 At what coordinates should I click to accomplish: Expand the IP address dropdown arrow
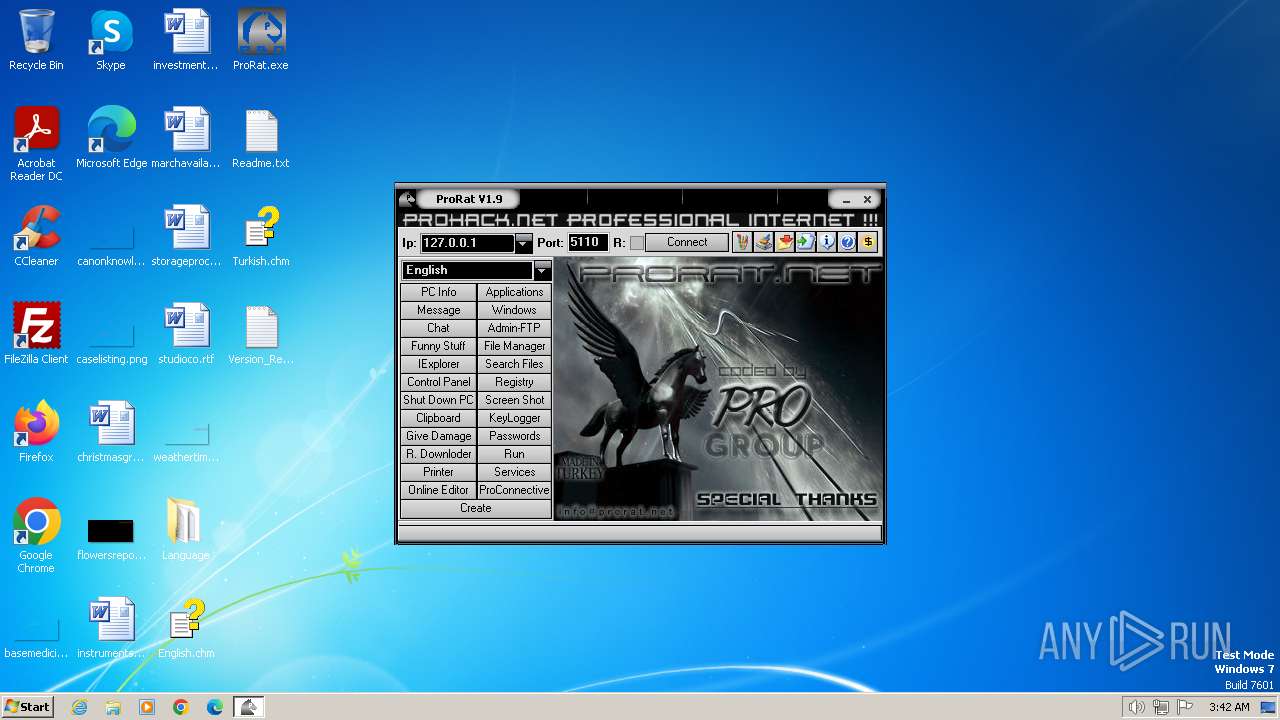524,243
